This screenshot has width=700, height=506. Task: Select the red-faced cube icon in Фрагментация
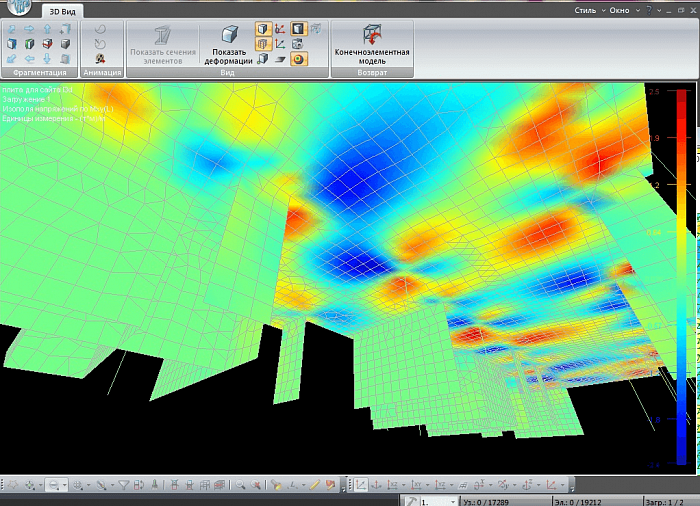[x=46, y=44]
